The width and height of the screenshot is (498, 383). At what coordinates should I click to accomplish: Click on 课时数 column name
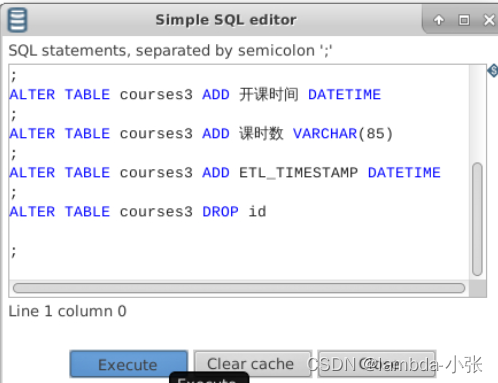pyautogui.click(x=261, y=134)
